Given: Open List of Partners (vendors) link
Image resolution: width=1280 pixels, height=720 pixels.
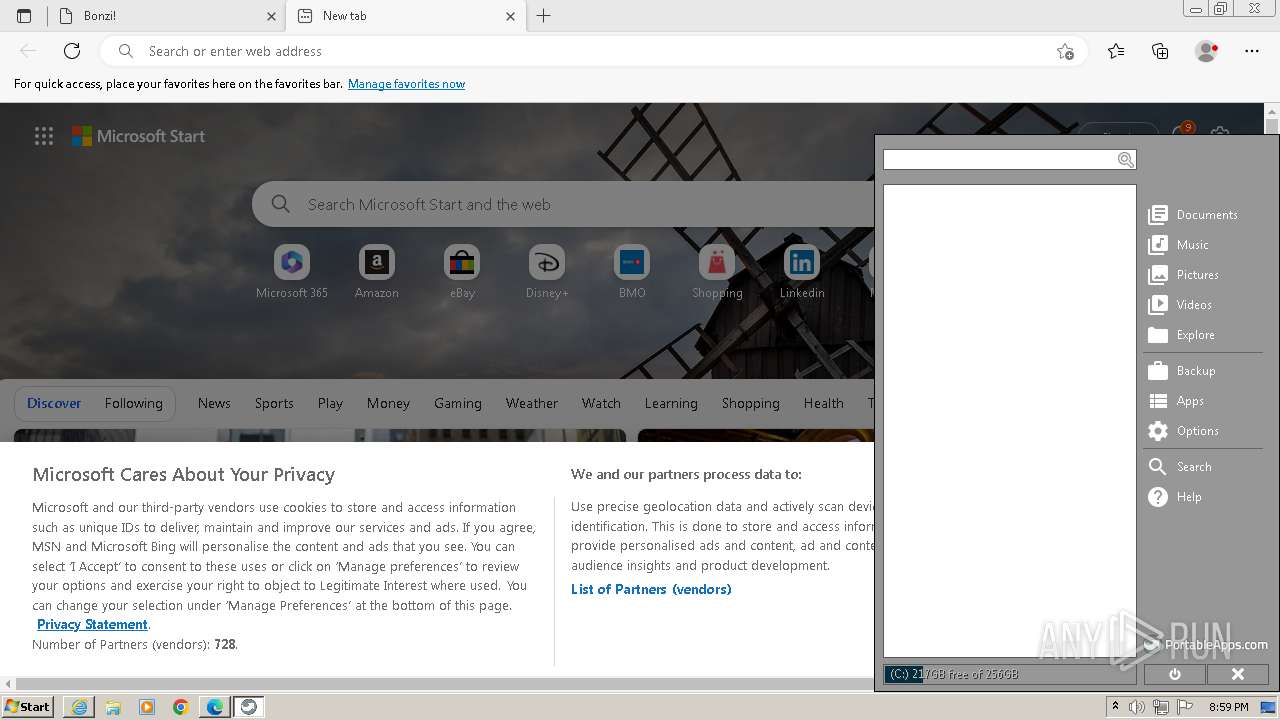Looking at the screenshot, I should pos(651,589).
